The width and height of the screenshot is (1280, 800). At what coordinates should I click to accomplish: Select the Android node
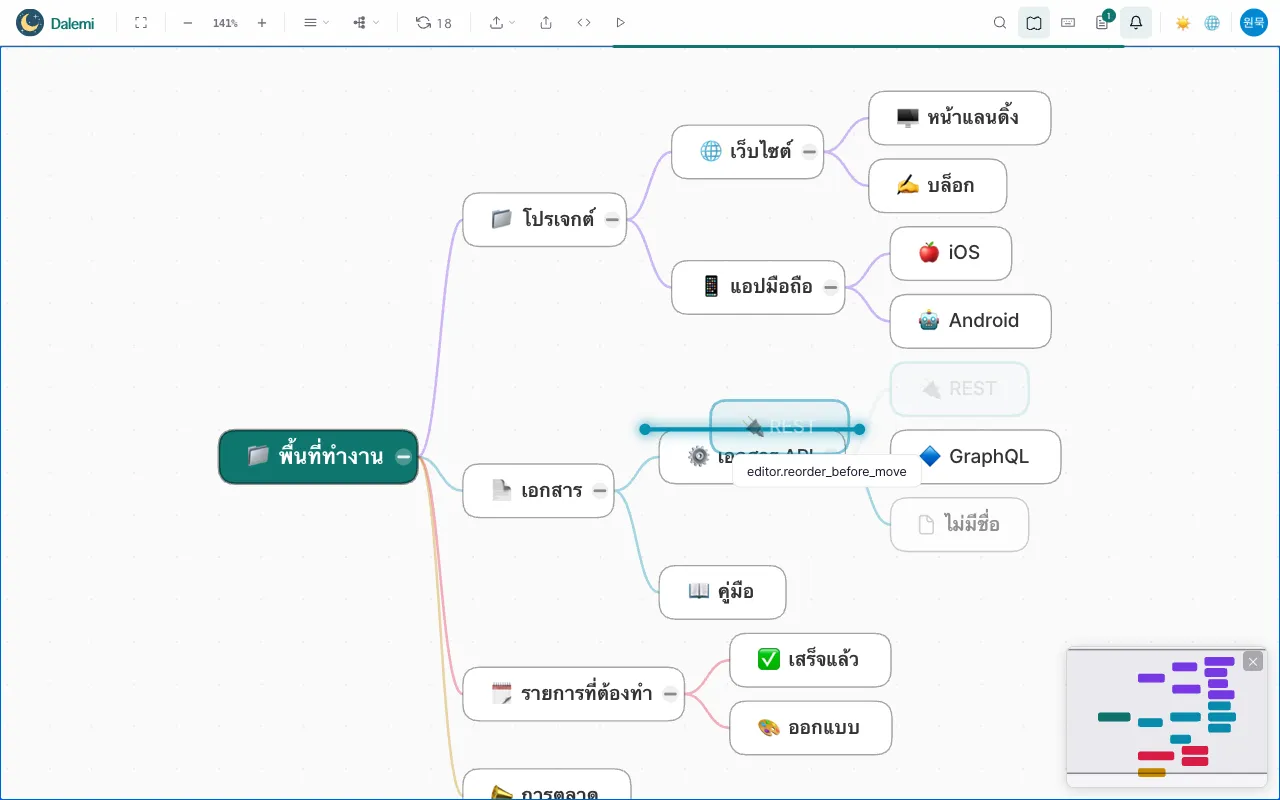pos(970,321)
